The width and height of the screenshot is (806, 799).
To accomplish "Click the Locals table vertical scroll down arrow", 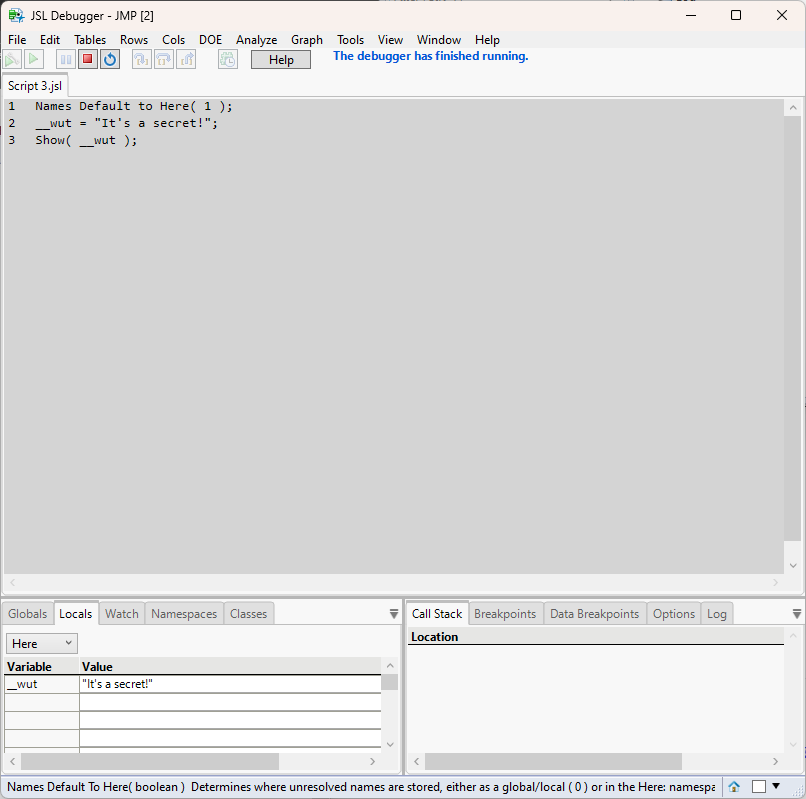I will (x=390, y=744).
